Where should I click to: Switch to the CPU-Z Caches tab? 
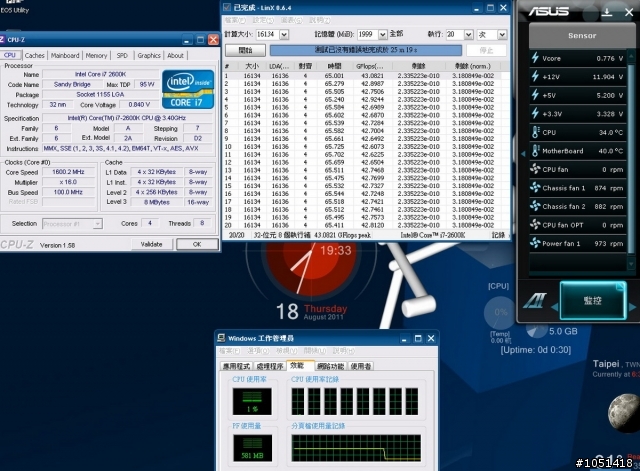pyautogui.click(x=34, y=55)
